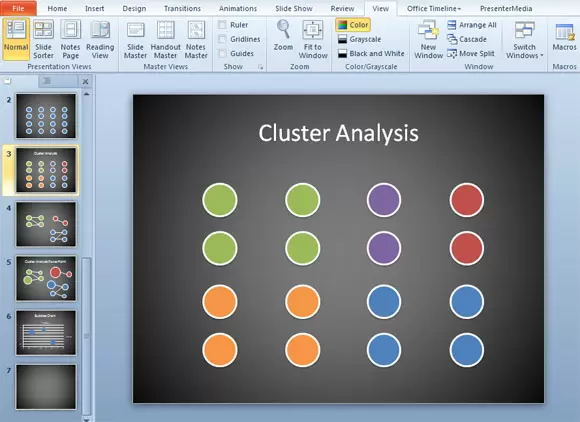Switch to Notes Page view
This screenshot has width=580, height=422.
coord(70,39)
